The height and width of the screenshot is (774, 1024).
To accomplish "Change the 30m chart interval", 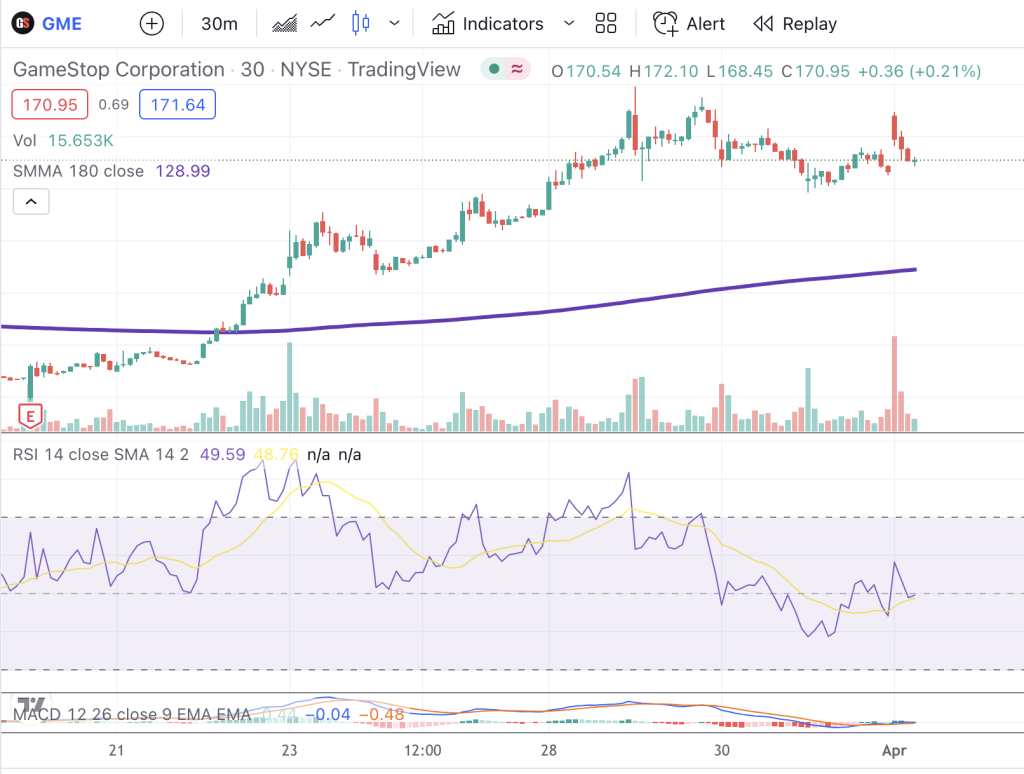I will click(x=219, y=24).
